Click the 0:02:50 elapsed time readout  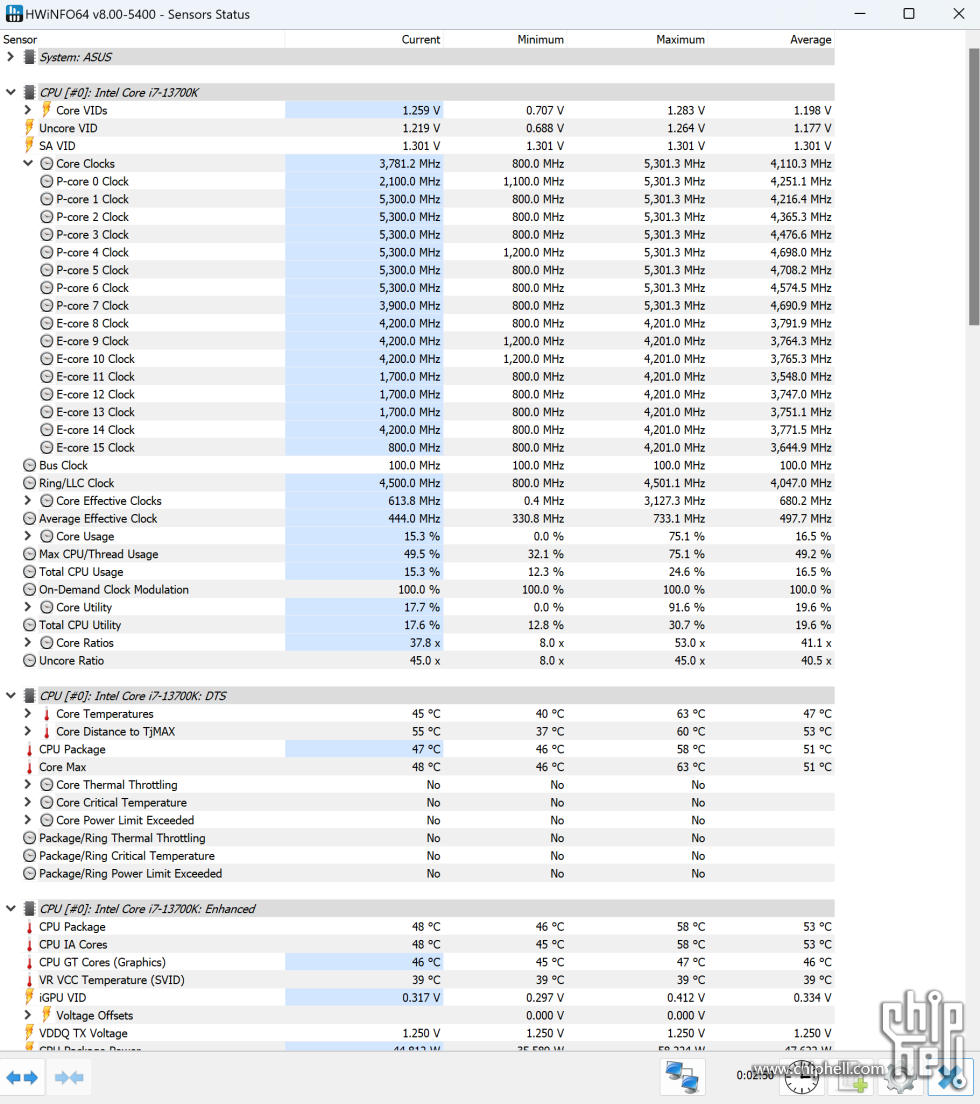tap(755, 1075)
